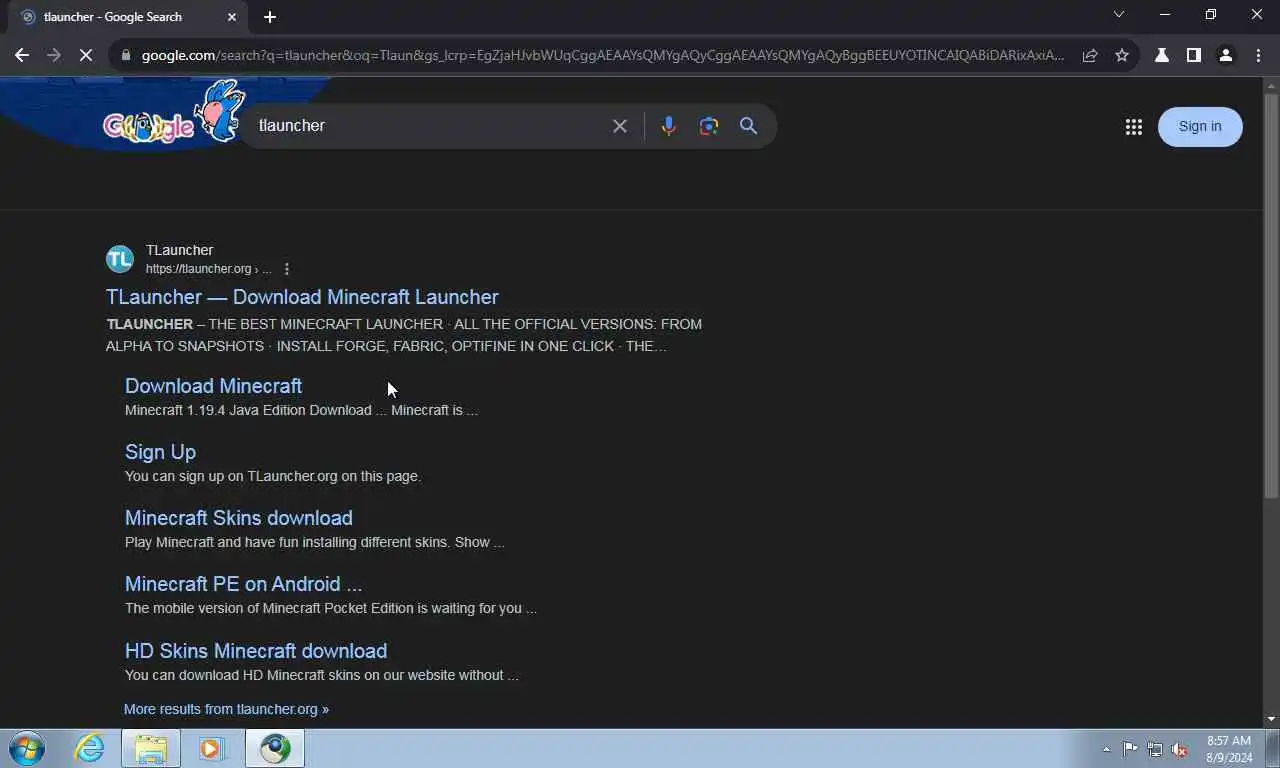Viewport: 1280px width, 768px height.
Task: Search by image with Google Lens
Action: (709, 126)
